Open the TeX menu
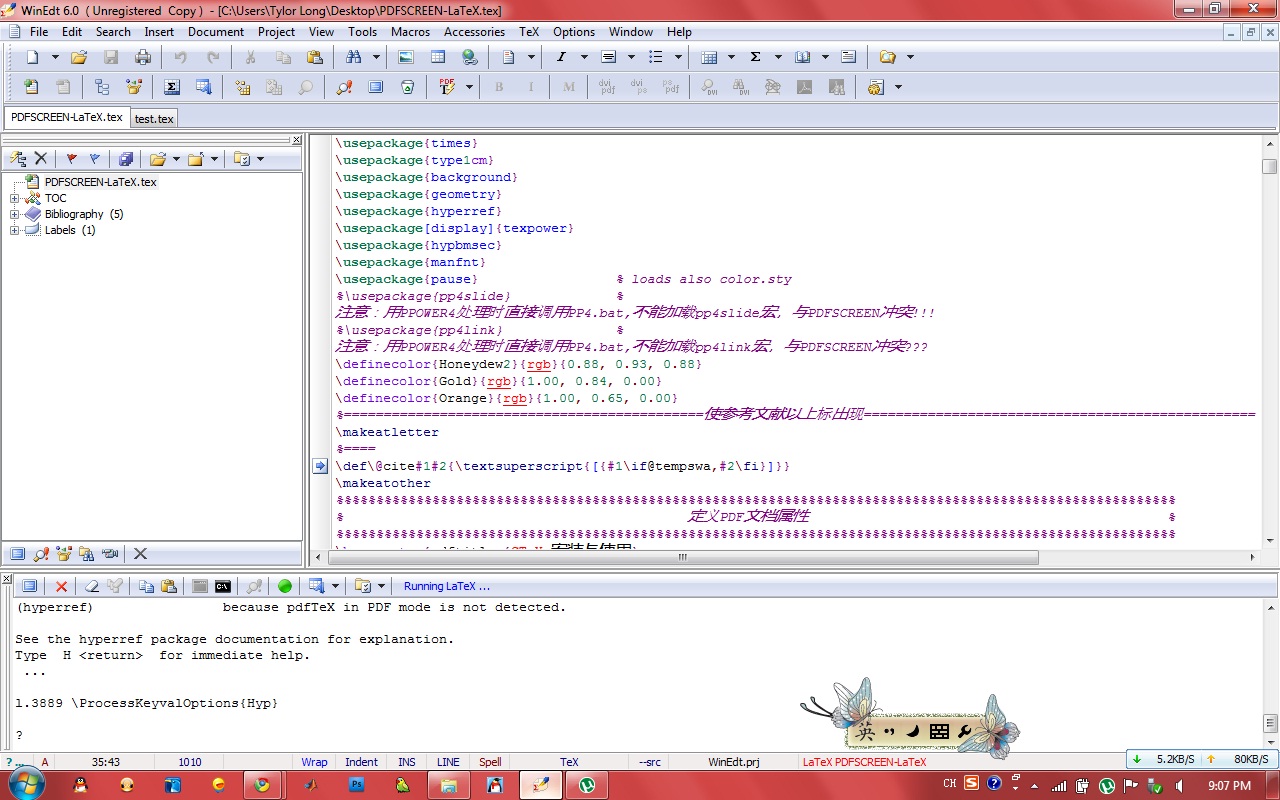 coord(529,32)
